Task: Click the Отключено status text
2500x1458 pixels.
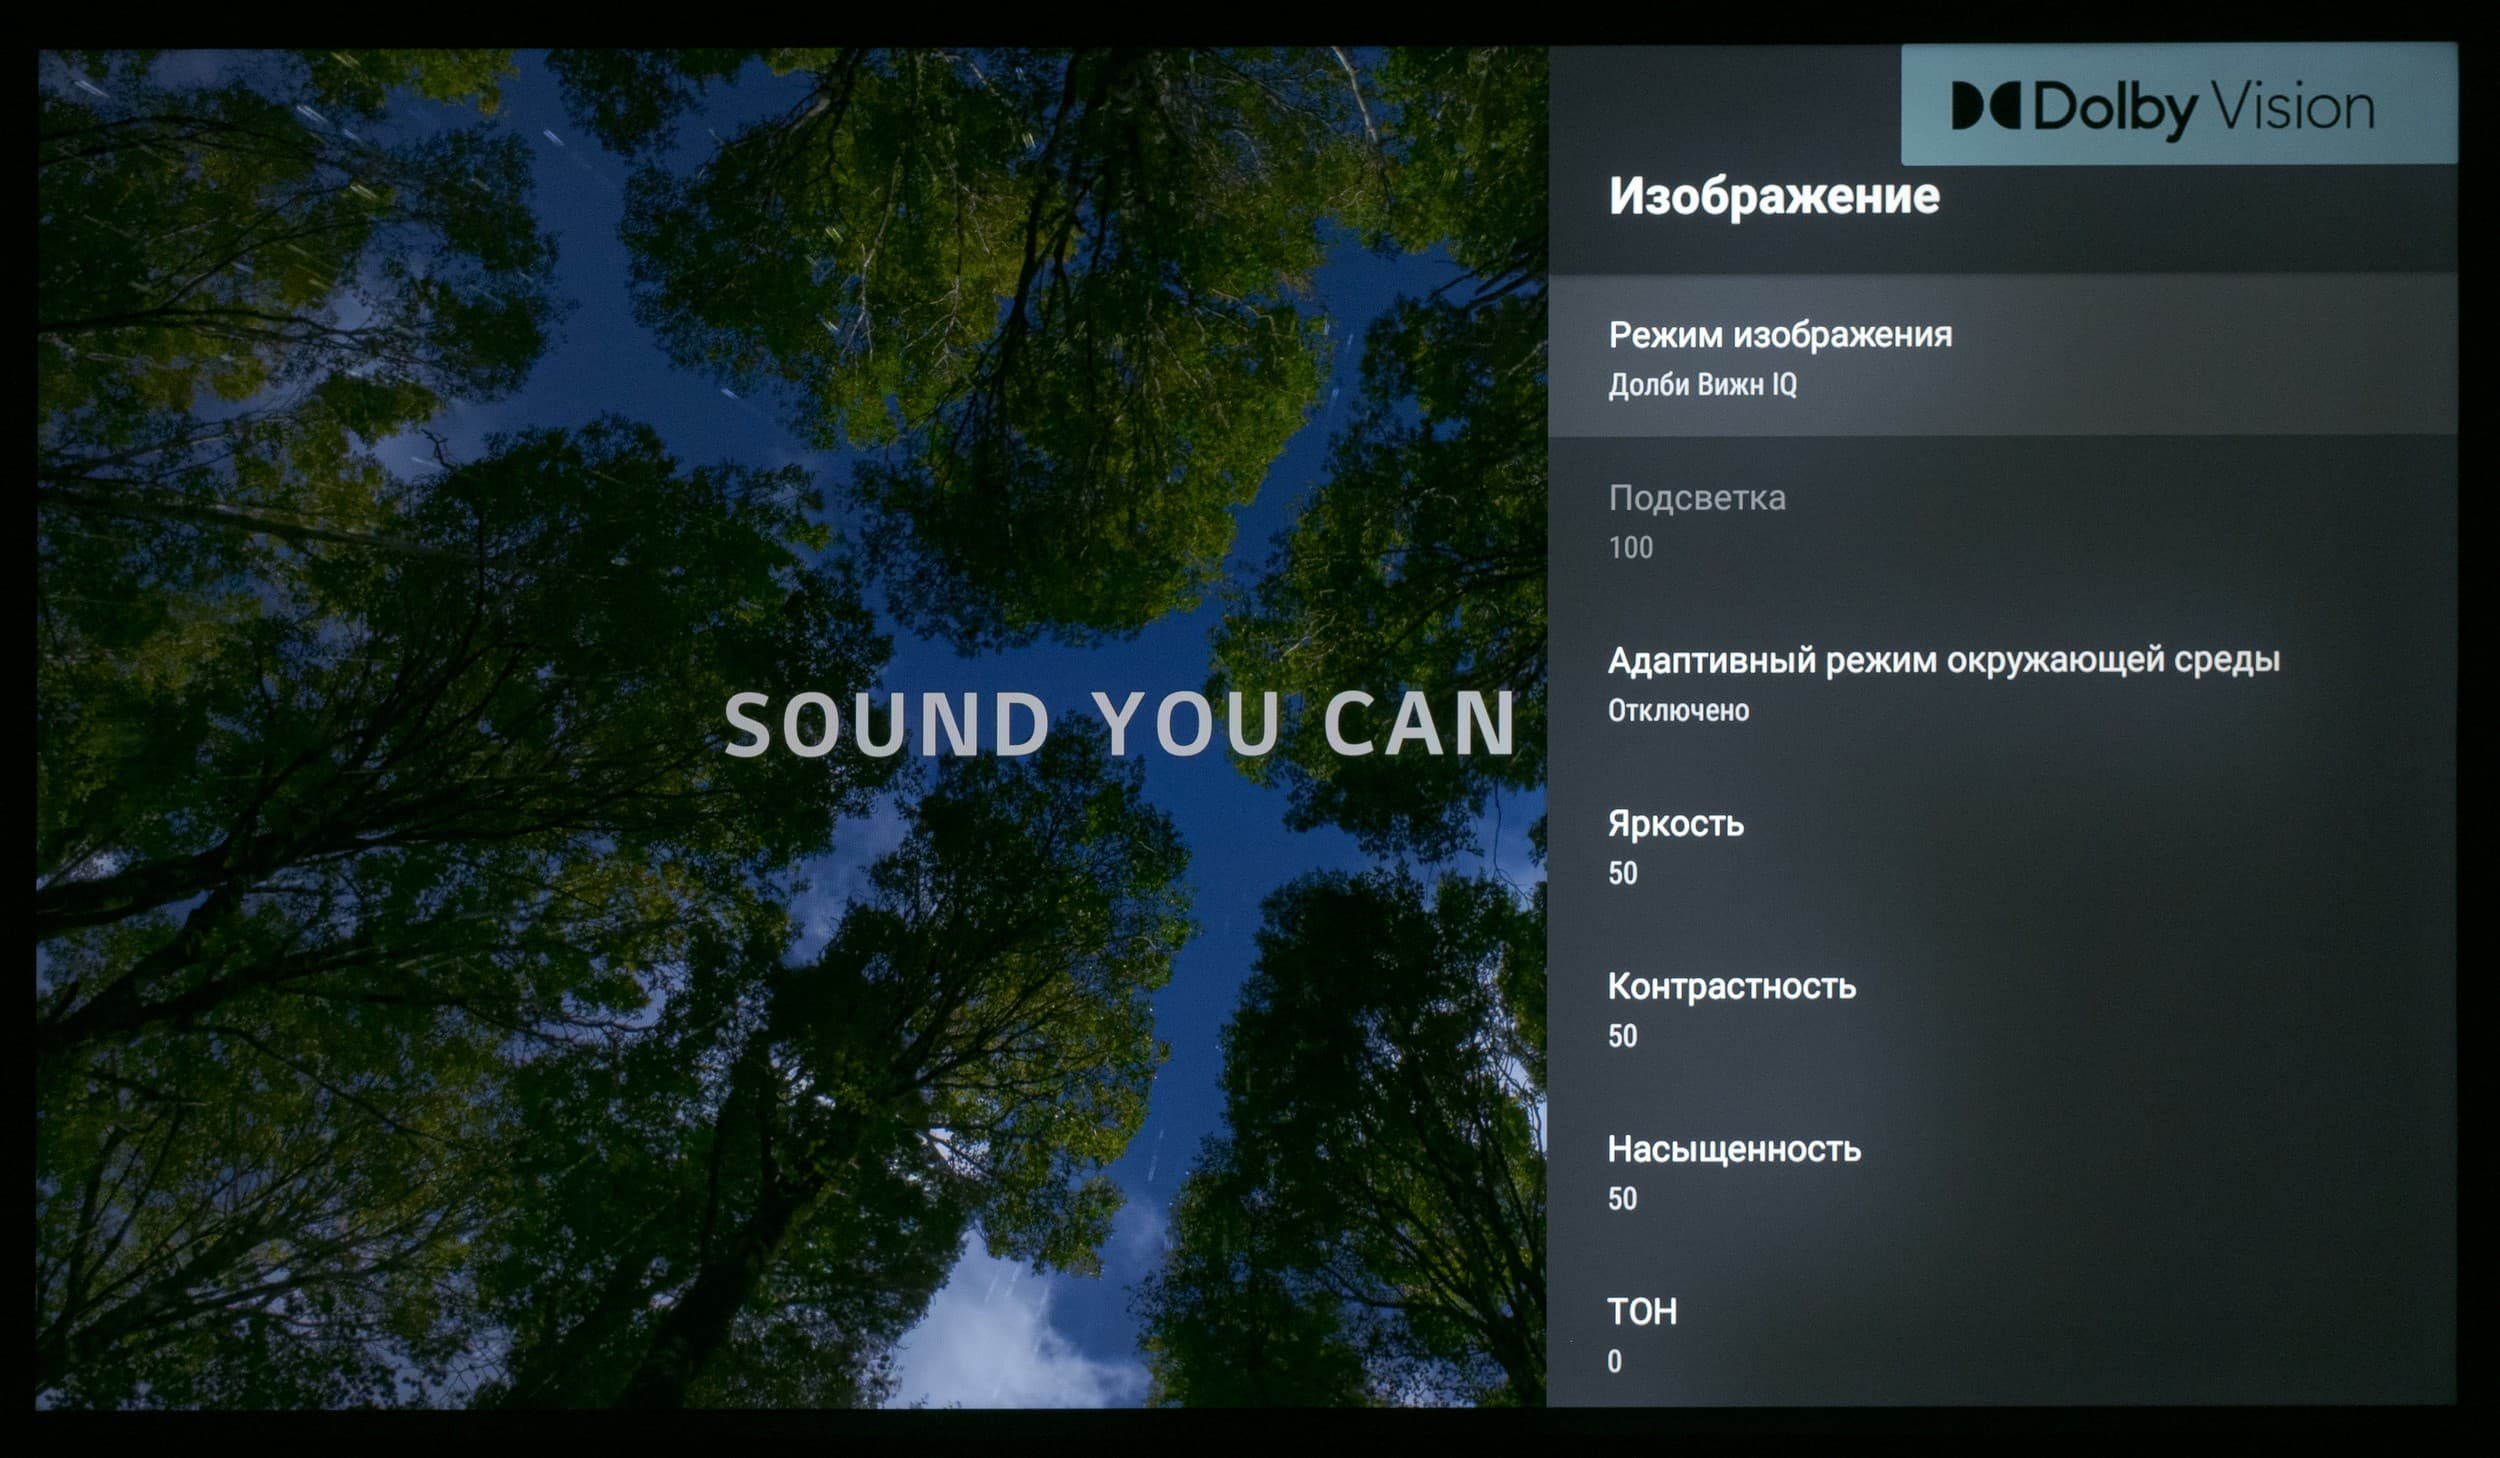Action: tap(1678, 711)
